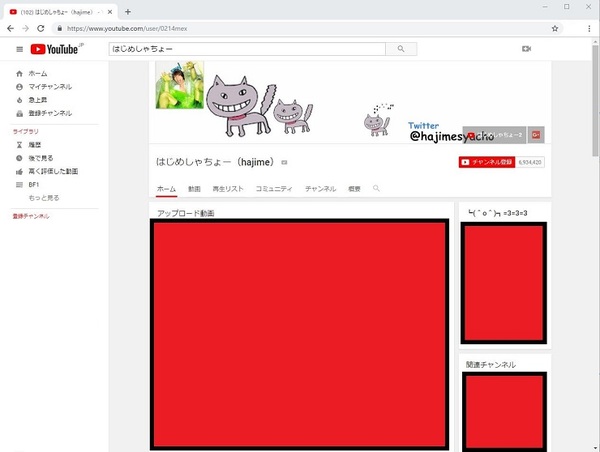Click the browser address bar URL
This screenshot has width=600, height=452.
(127, 29)
